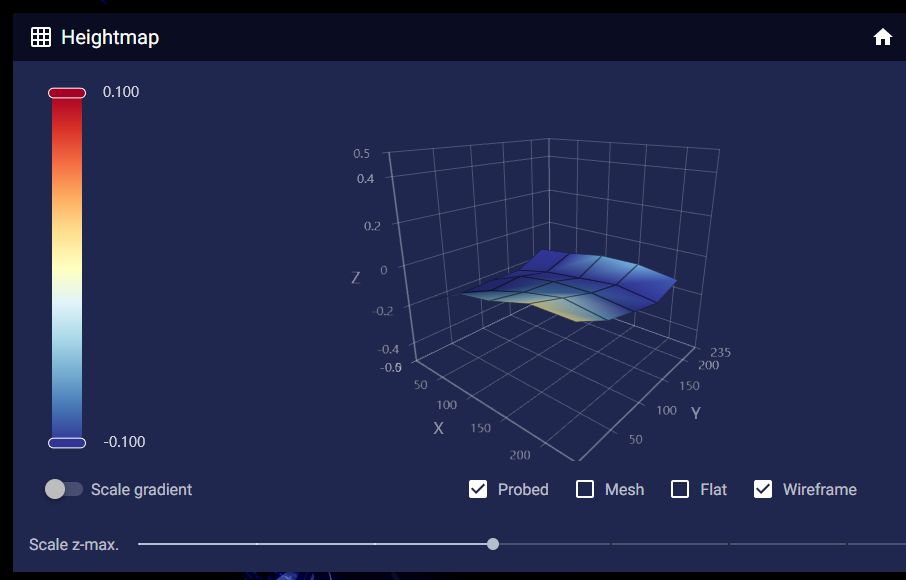
Task: Toggle the Scale gradient switch
Action: pos(64,489)
